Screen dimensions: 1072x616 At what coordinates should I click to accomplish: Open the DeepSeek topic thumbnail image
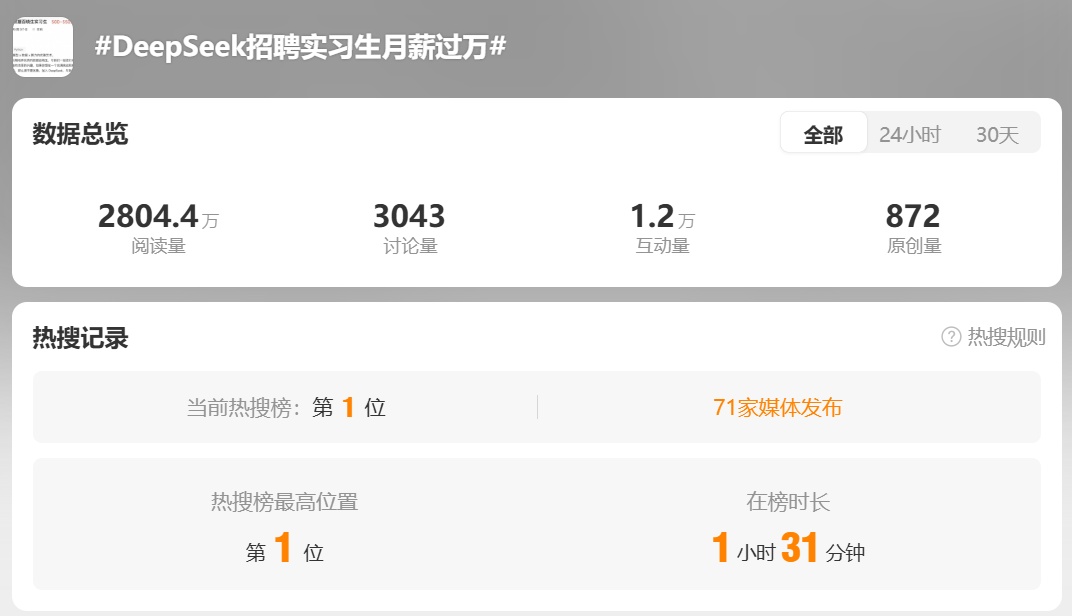coord(42,47)
